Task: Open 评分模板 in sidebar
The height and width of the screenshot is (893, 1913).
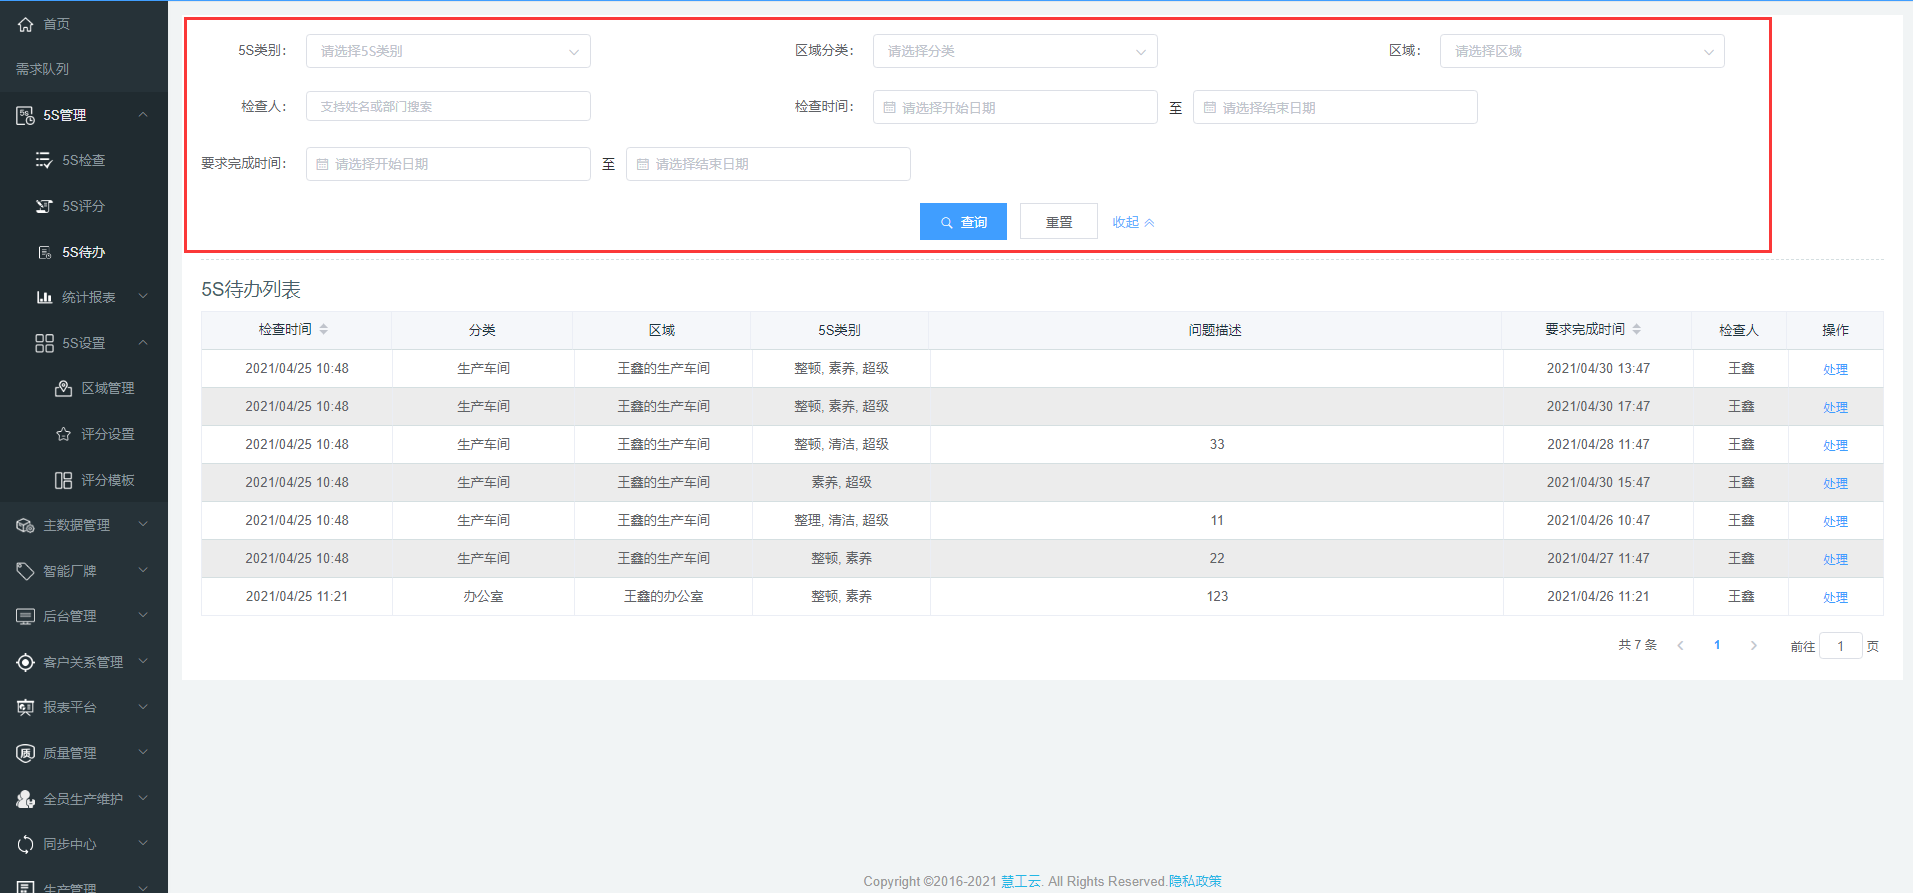Action: pyautogui.click(x=107, y=480)
